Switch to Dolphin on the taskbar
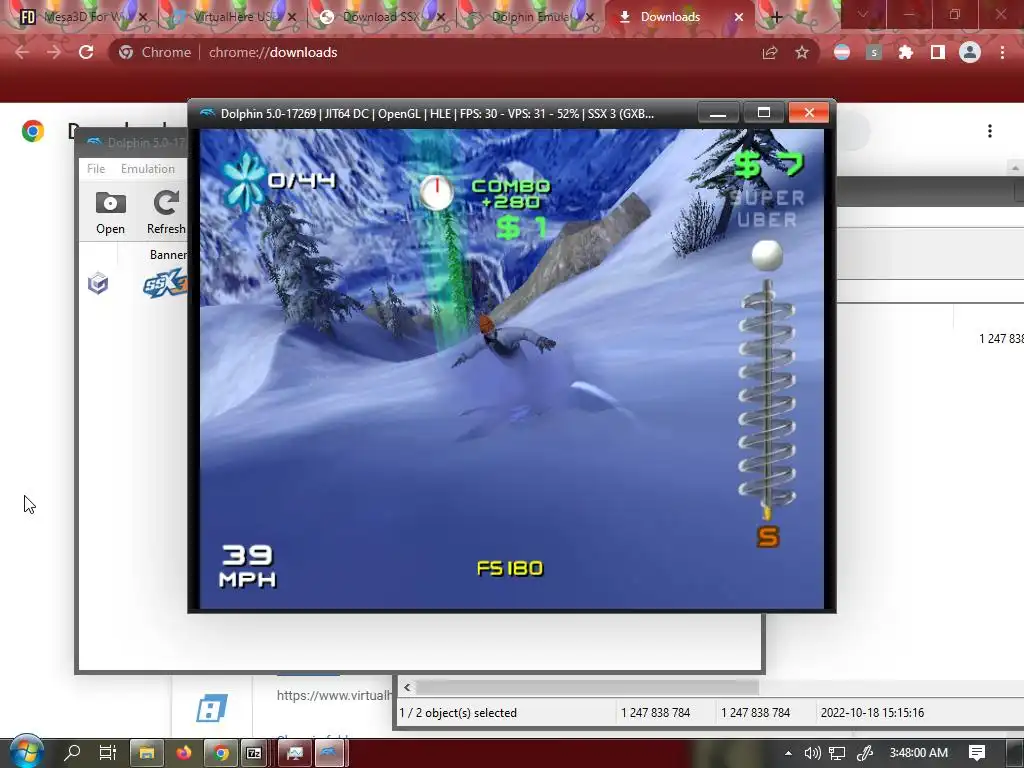The width and height of the screenshot is (1024, 768). click(328, 753)
